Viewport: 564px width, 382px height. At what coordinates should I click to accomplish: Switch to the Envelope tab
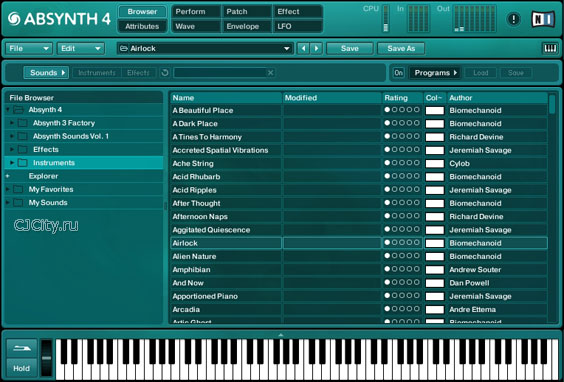[247, 26]
